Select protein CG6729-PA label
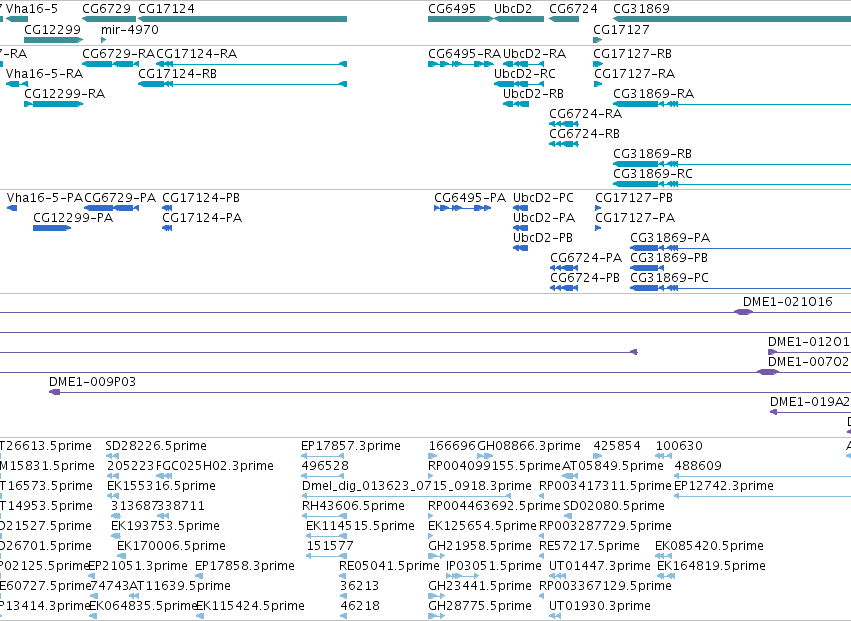This screenshot has height=621, width=851. tap(119, 198)
